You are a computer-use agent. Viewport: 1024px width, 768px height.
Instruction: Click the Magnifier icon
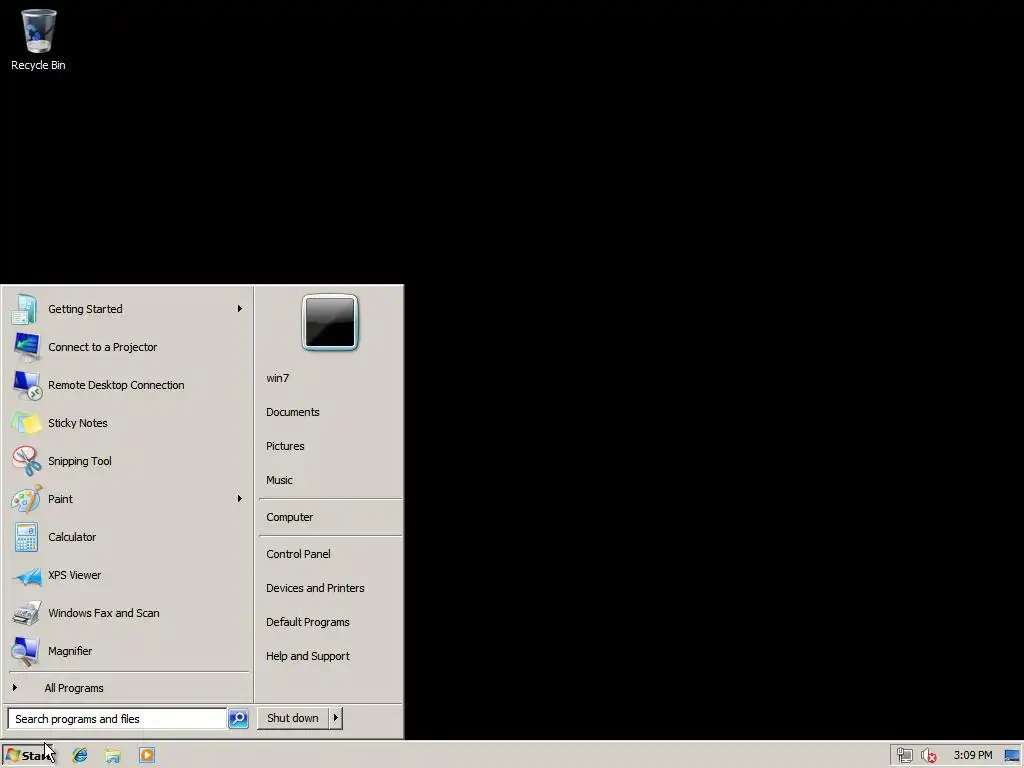(26, 651)
